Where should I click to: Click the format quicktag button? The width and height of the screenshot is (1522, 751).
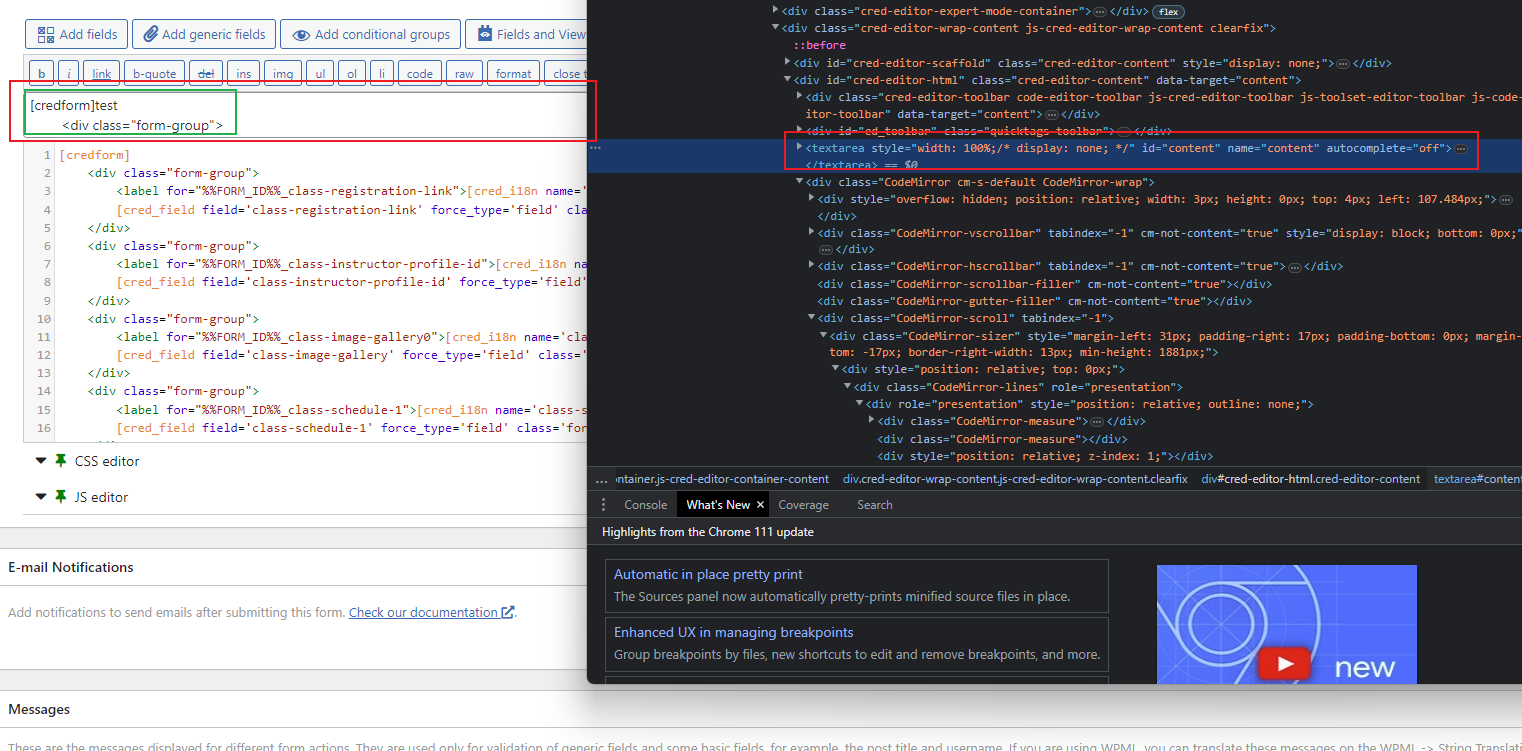click(x=514, y=74)
